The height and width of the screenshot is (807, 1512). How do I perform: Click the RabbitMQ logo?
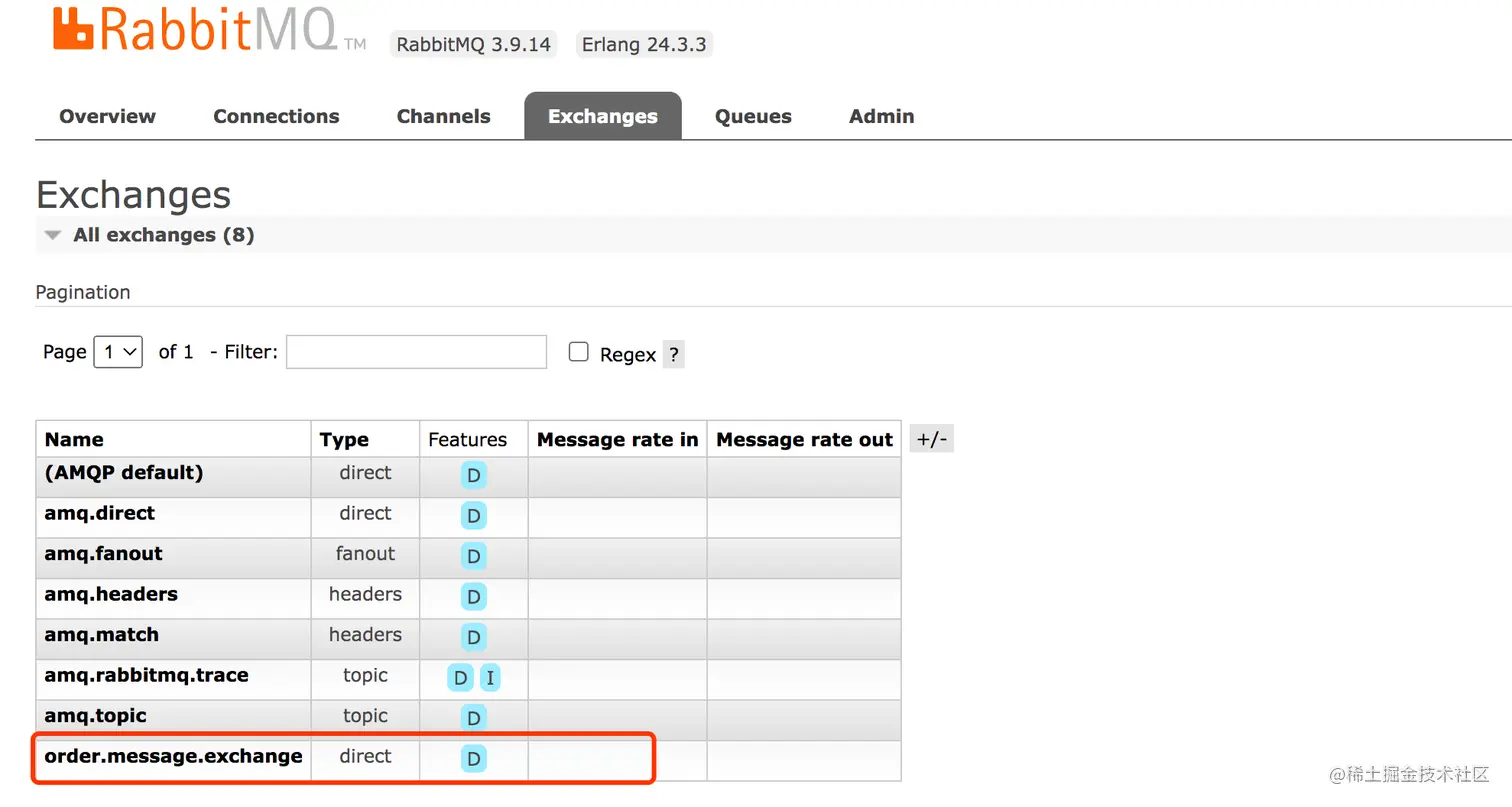pyautogui.click(x=210, y=30)
